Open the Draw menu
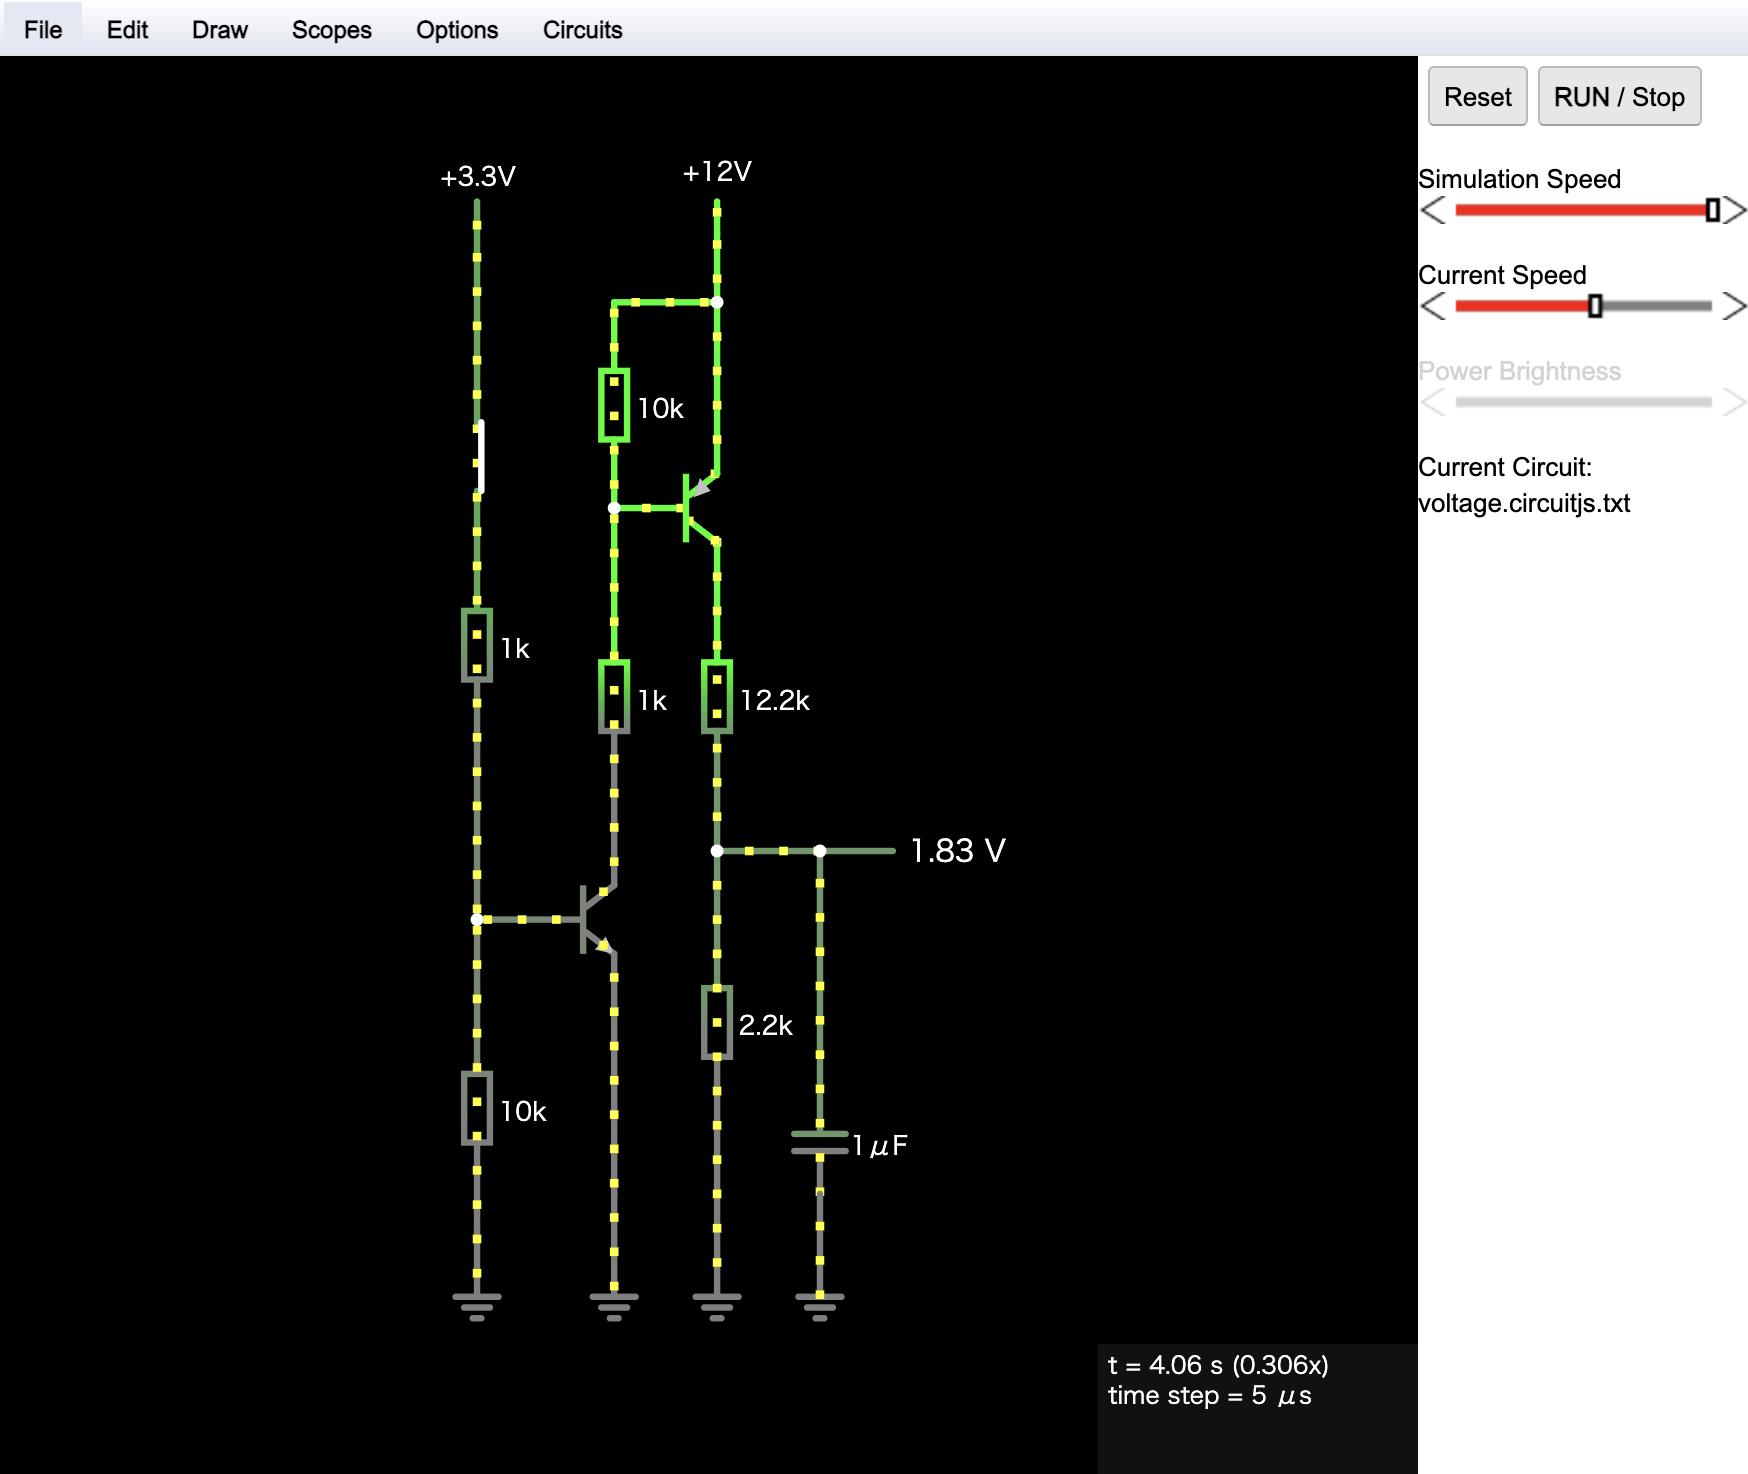Viewport: 1748px width, 1474px height. 219,30
